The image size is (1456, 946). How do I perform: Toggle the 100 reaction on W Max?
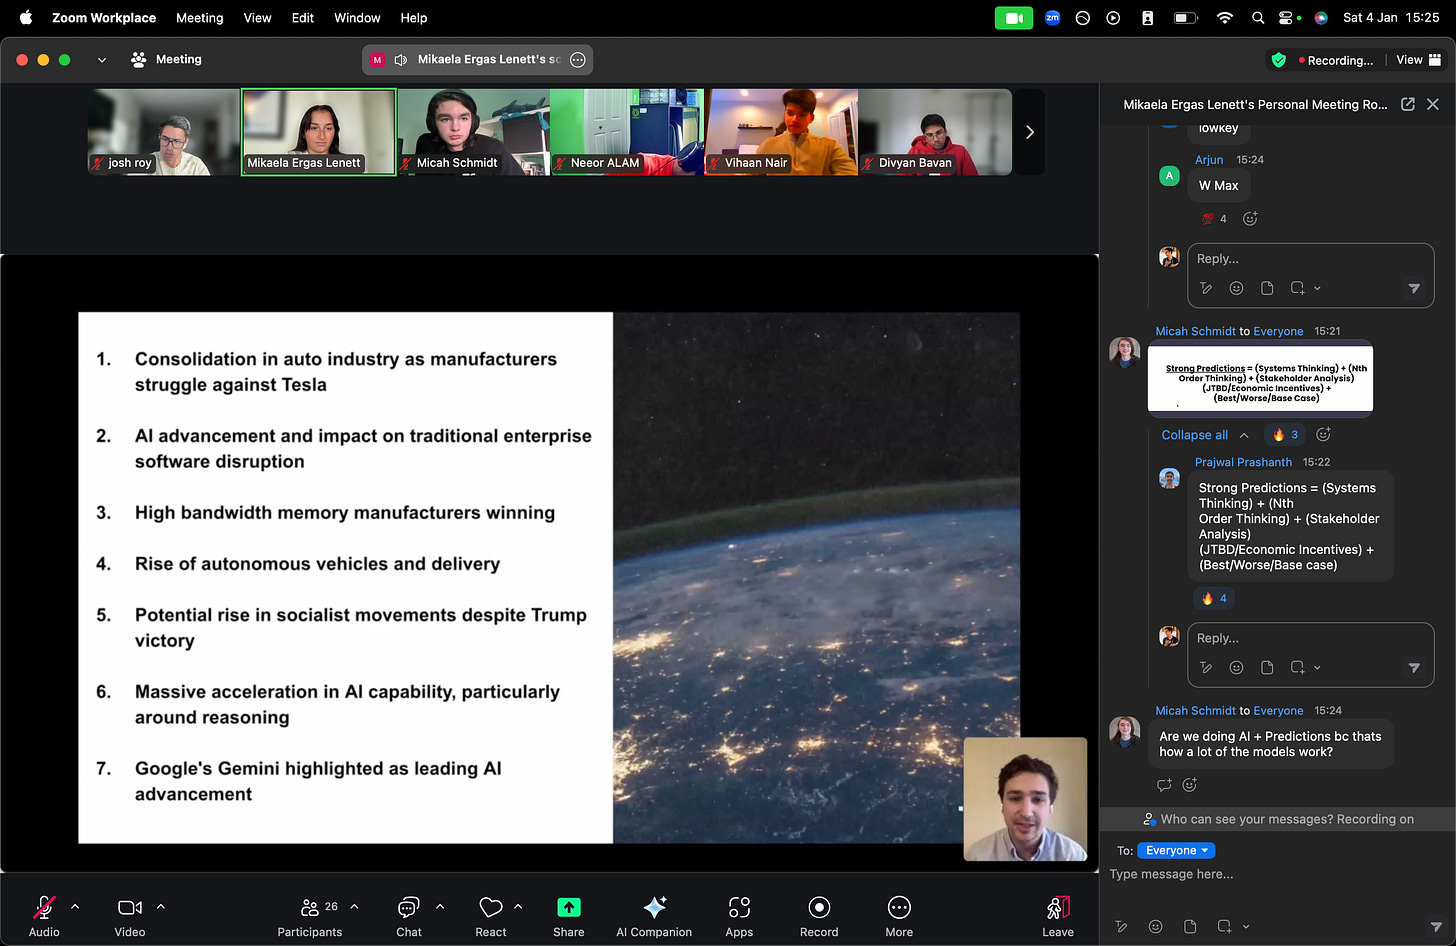pyautogui.click(x=1214, y=219)
